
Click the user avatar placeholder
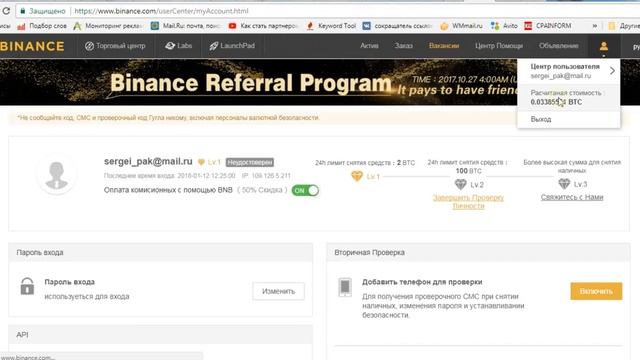pos(56,174)
